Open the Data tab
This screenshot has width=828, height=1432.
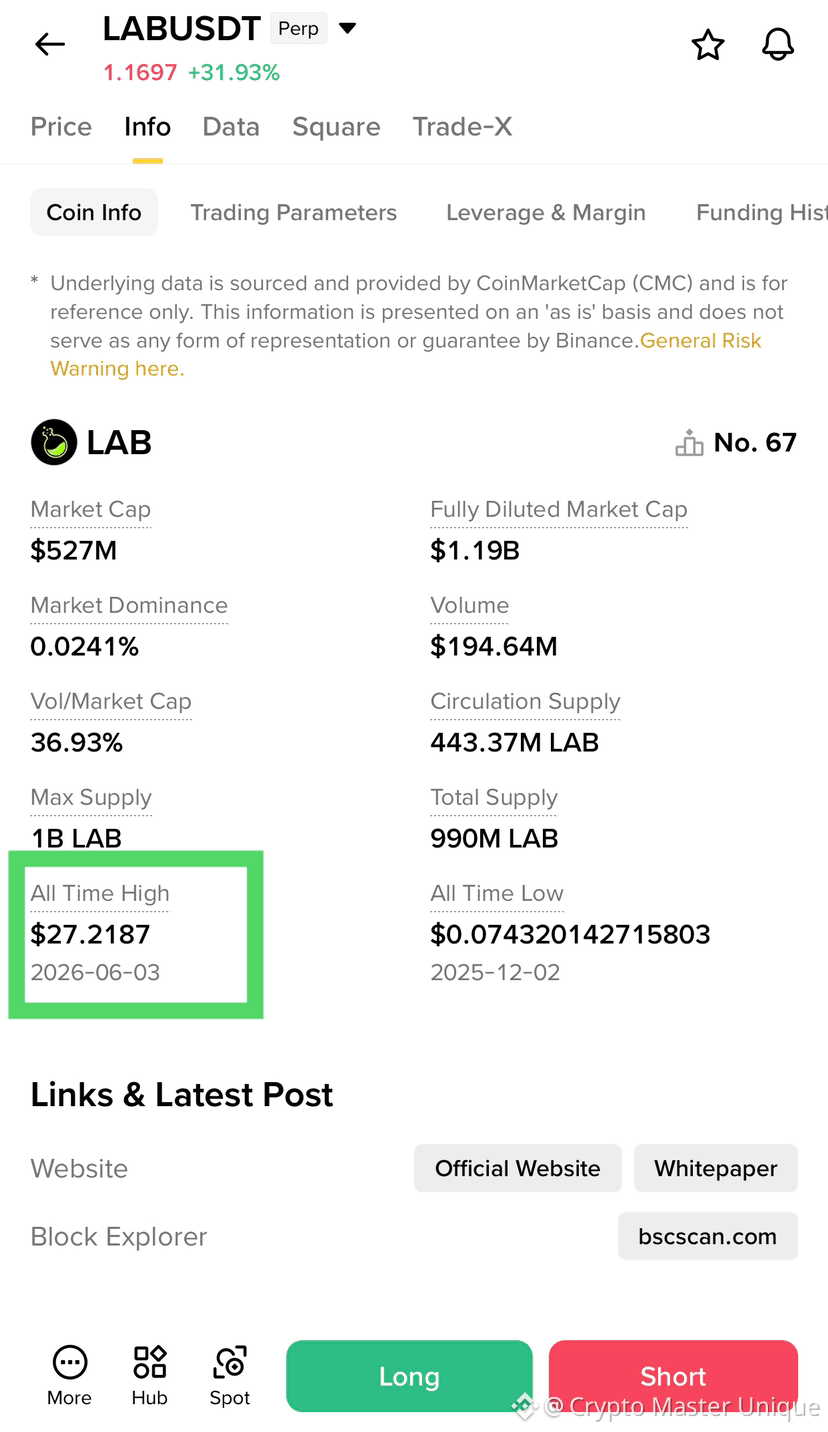[x=231, y=127]
